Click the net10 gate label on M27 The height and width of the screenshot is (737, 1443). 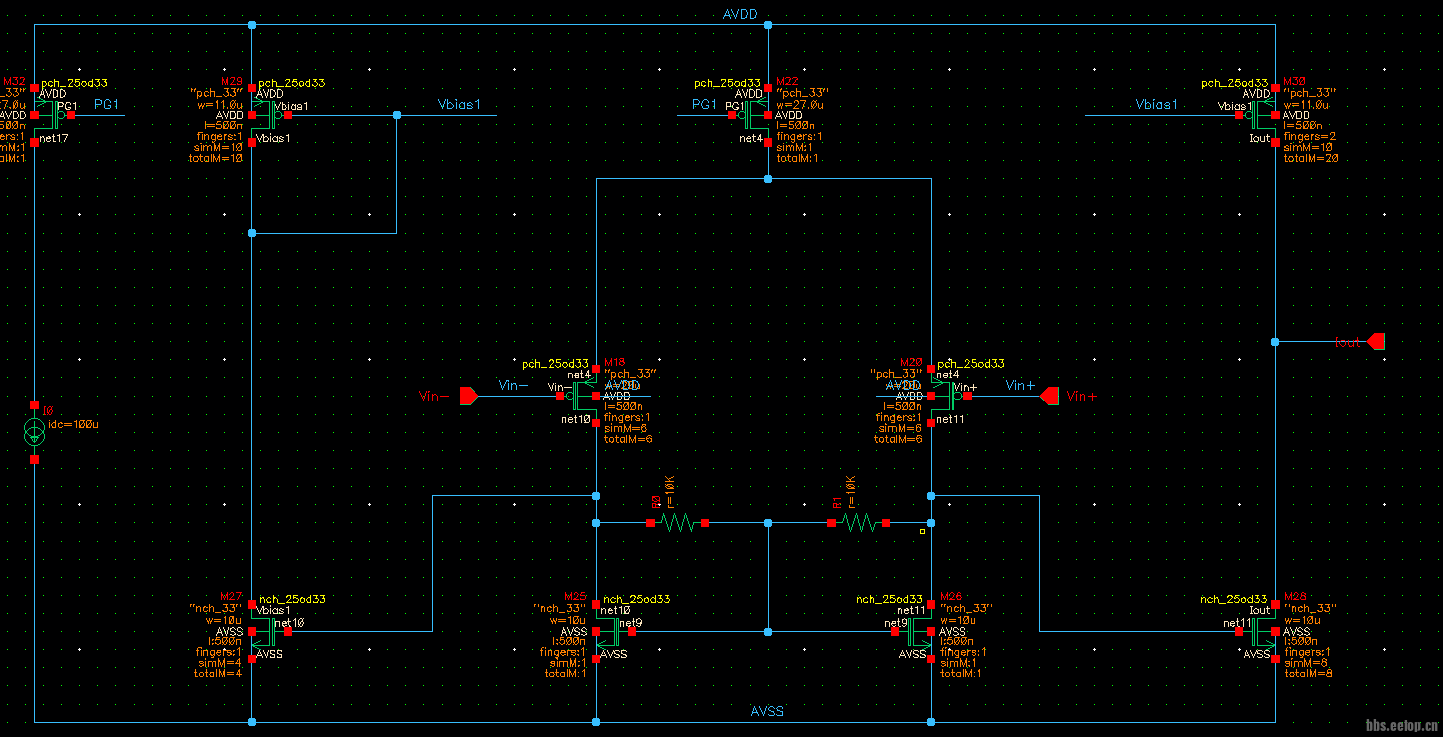(x=288, y=623)
